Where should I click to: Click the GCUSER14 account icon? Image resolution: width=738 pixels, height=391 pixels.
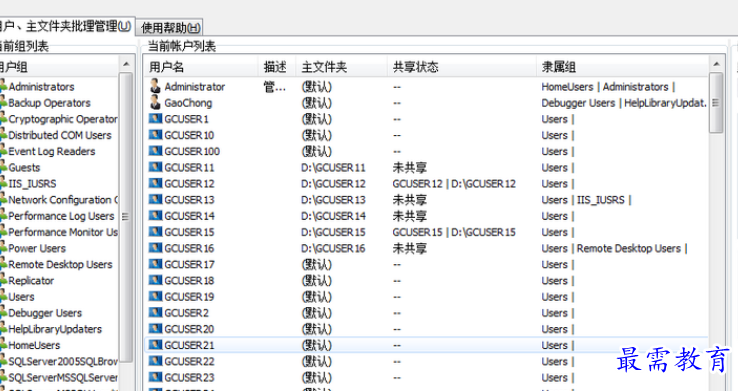point(155,215)
